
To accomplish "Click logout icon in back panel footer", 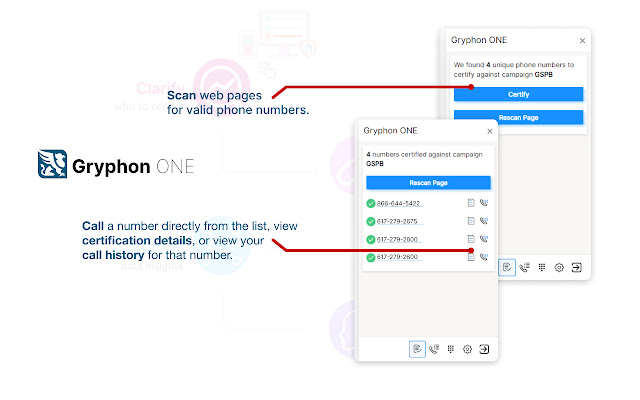I will 576,267.
